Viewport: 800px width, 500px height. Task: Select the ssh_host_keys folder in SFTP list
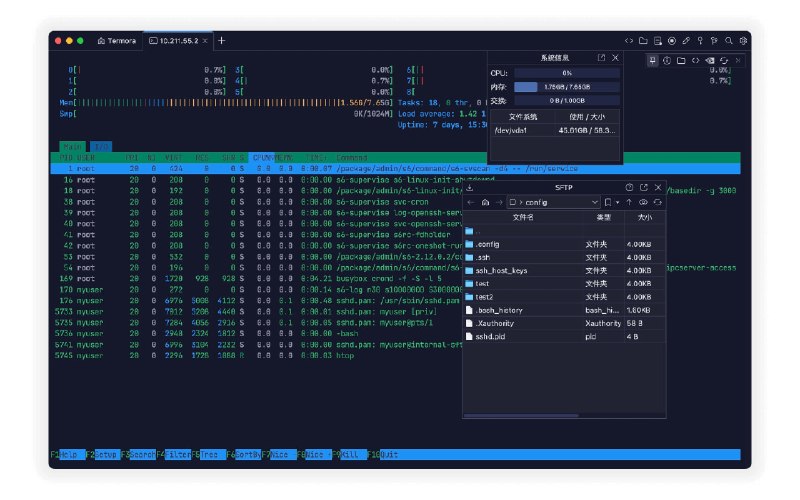[x=564, y=271]
